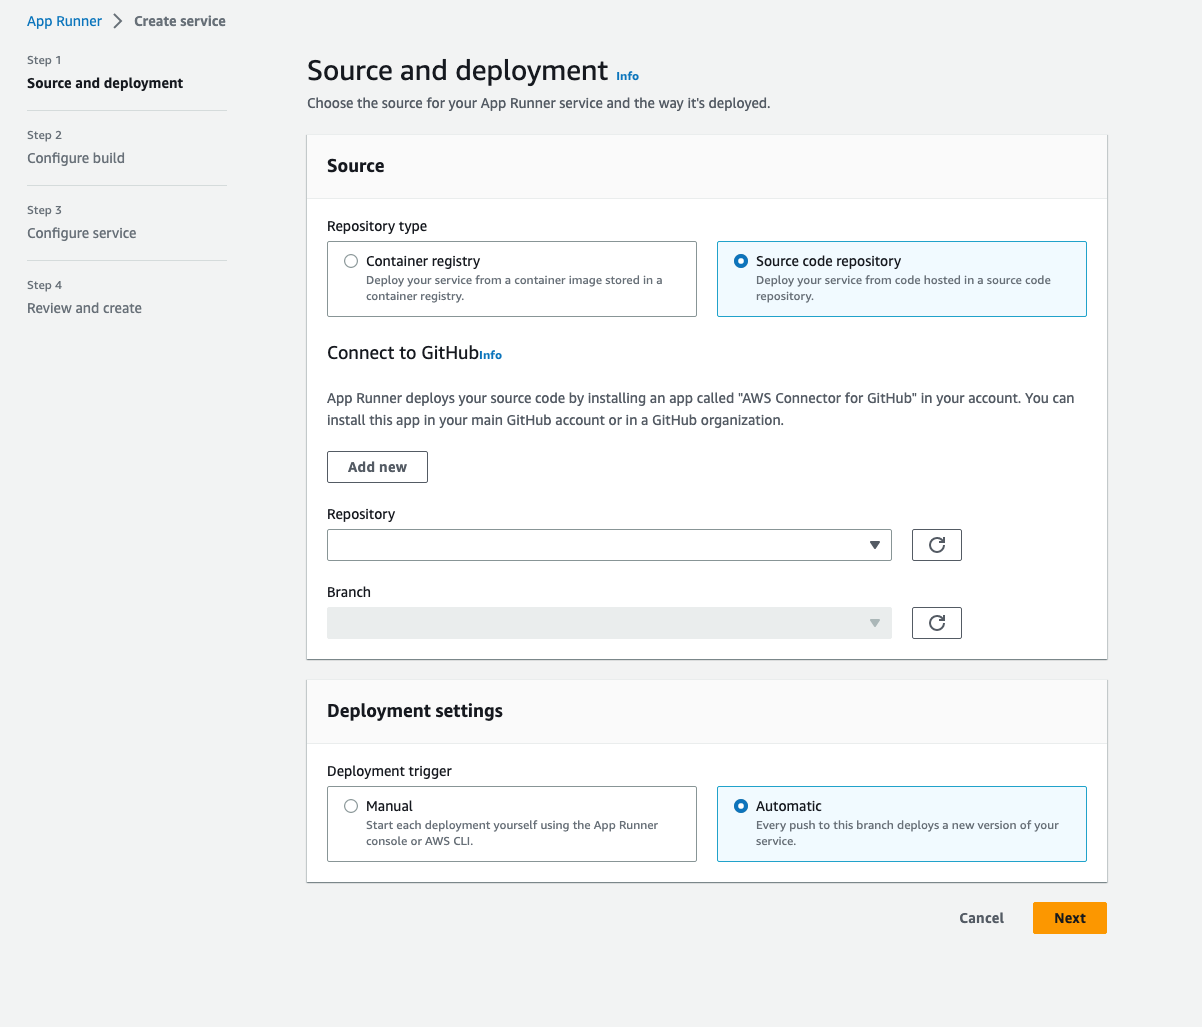Enable Automatic deployment trigger
The width and height of the screenshot is (1202, 1027).
click(x=741, y=806)
